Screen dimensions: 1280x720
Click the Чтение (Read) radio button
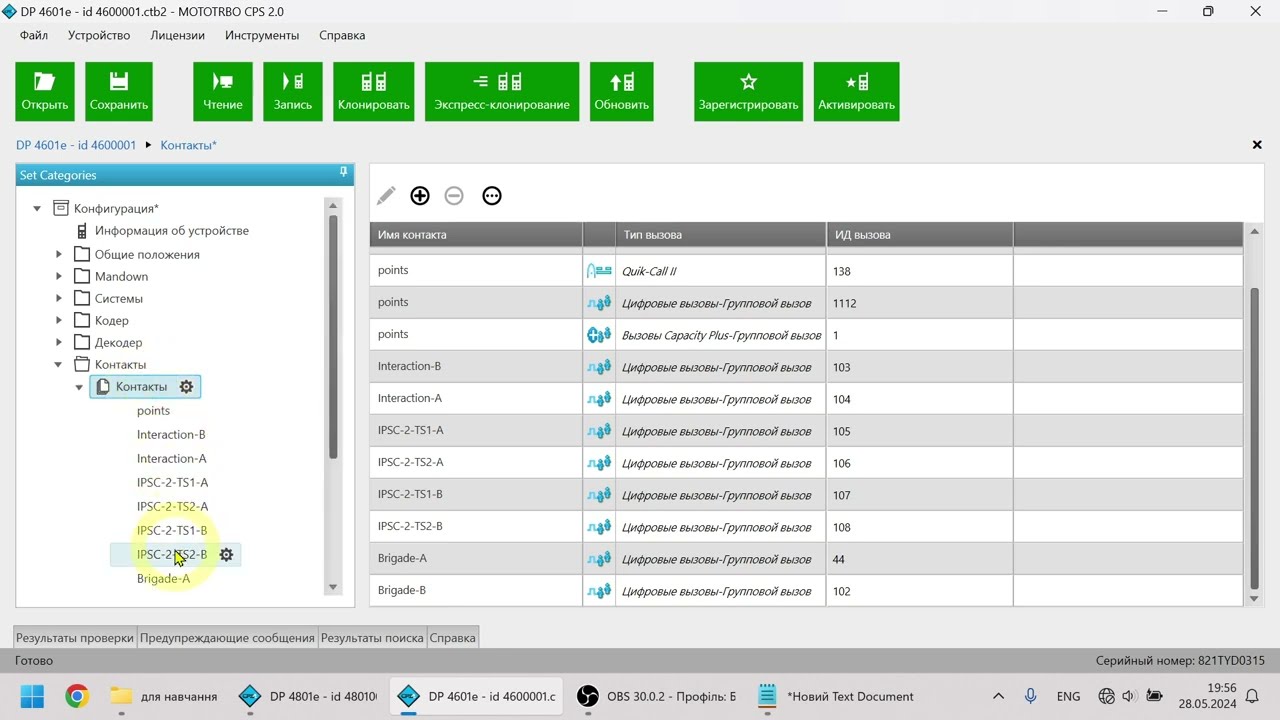tap(223, 91)
